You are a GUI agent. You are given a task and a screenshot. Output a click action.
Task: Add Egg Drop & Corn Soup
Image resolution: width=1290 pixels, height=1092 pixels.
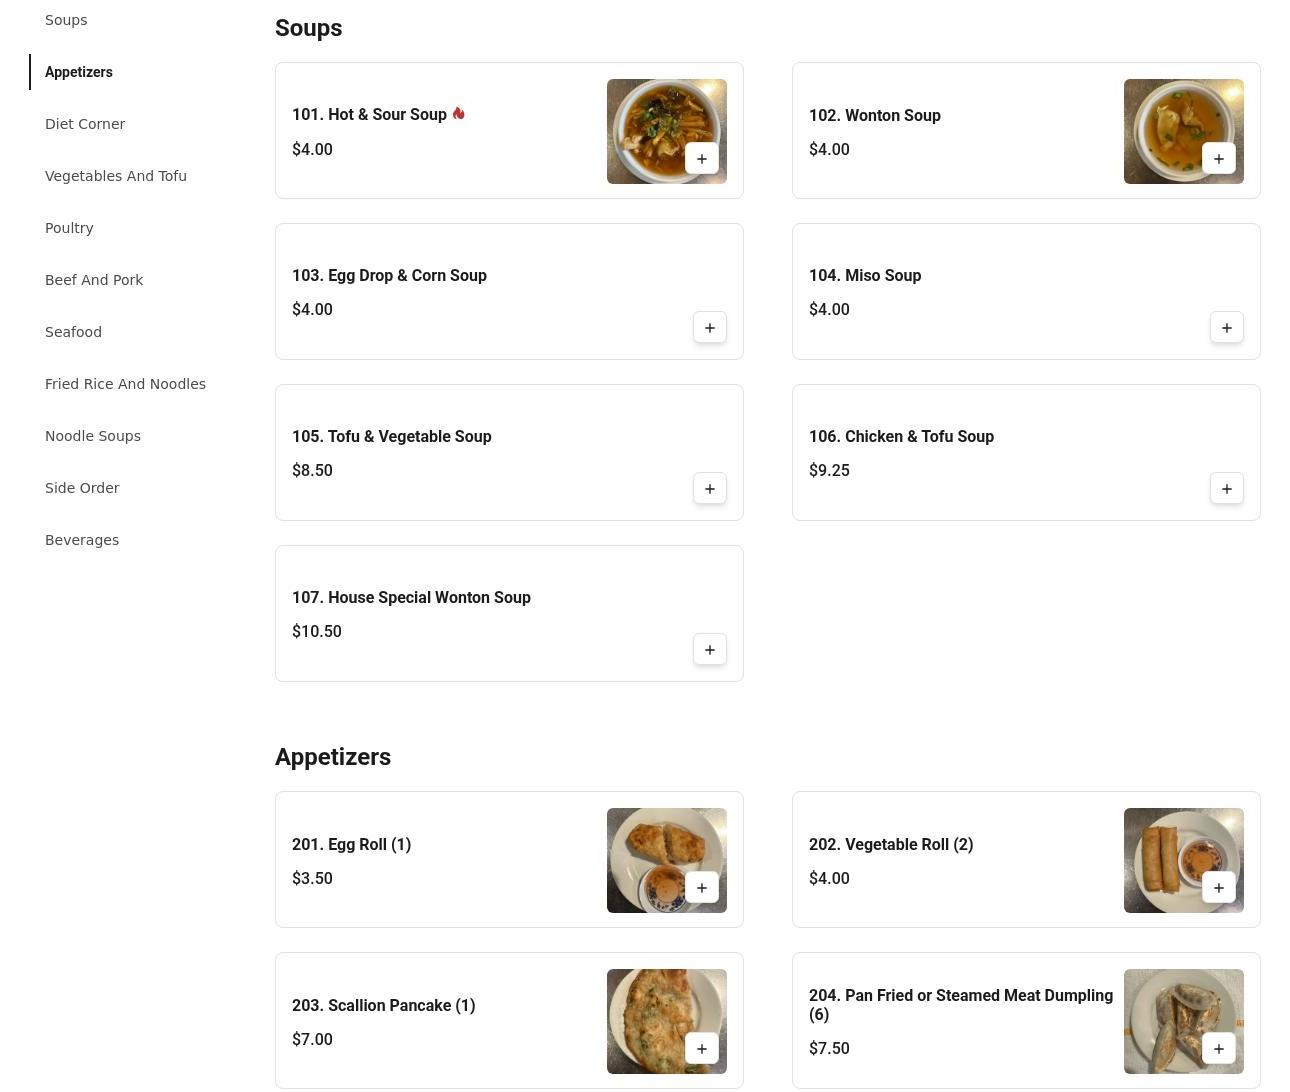(709, 328)
